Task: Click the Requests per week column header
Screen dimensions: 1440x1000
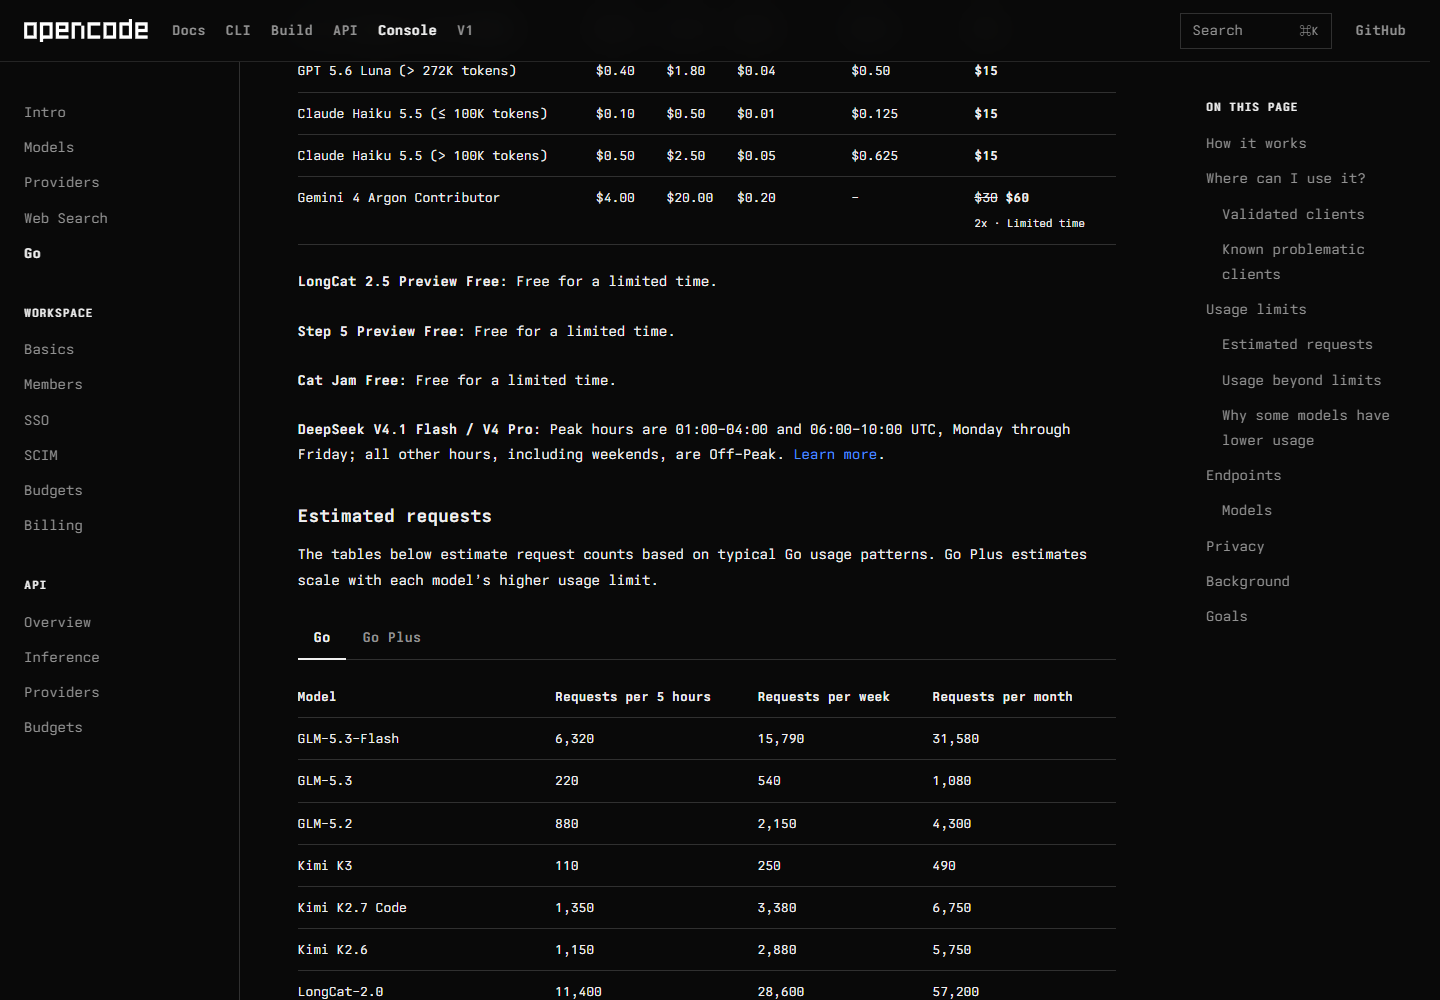Action: [823, 696]
